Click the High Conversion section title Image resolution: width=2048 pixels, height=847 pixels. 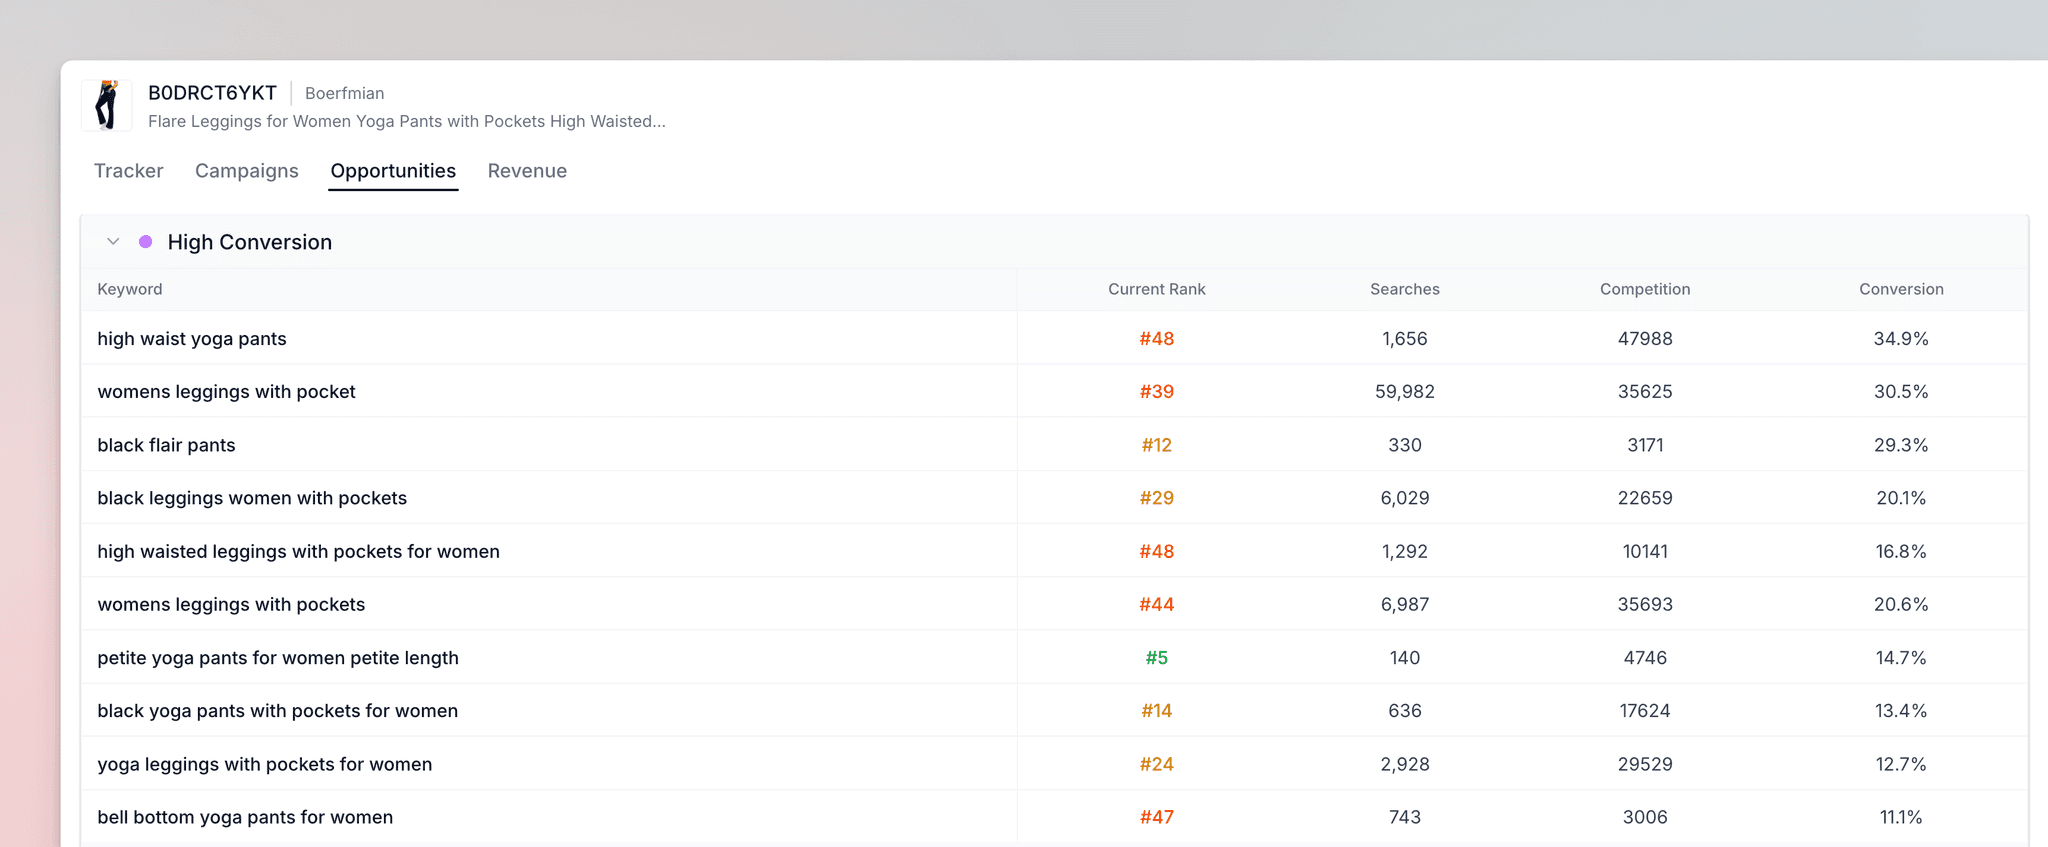249,242
